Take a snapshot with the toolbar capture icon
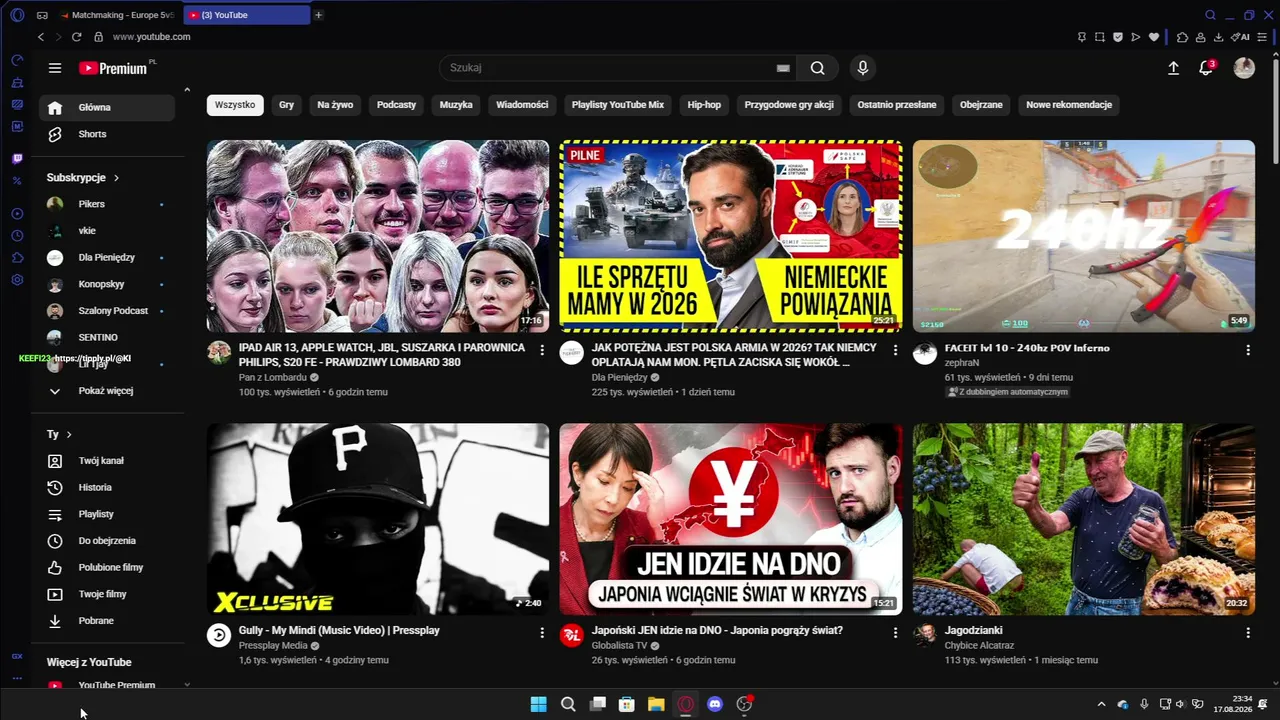 [x=1100, y=37]
